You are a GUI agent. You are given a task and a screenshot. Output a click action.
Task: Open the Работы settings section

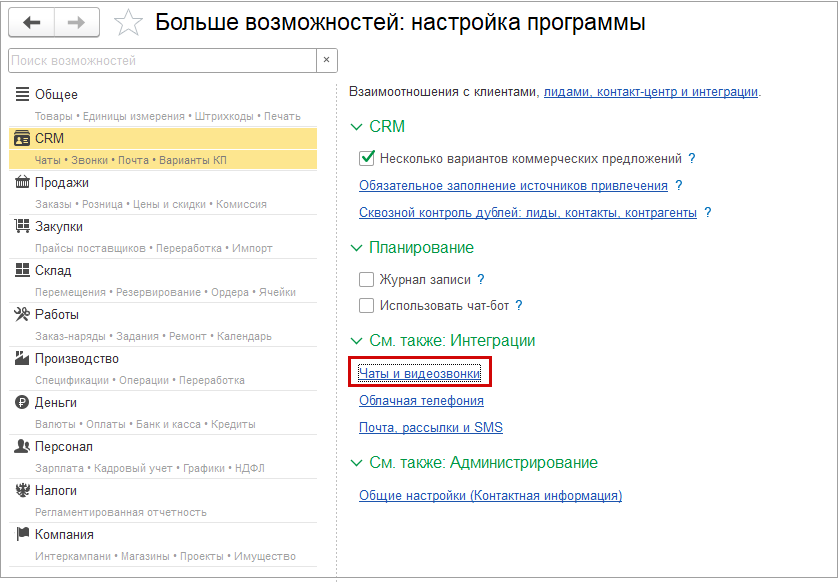[57, 314]
